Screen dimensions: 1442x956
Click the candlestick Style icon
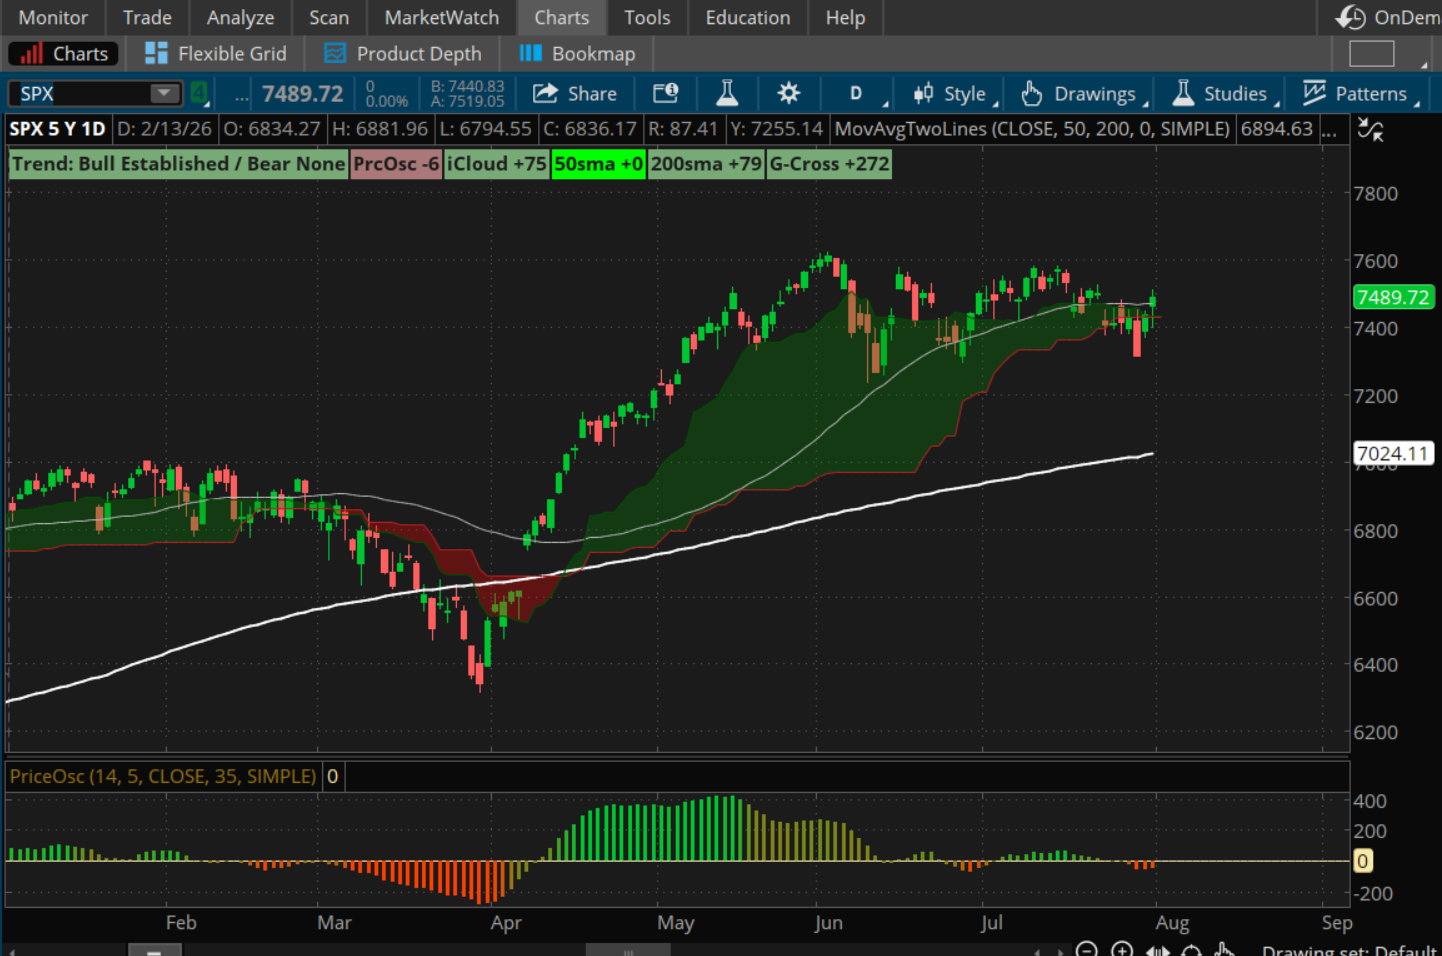pos(923,94)
